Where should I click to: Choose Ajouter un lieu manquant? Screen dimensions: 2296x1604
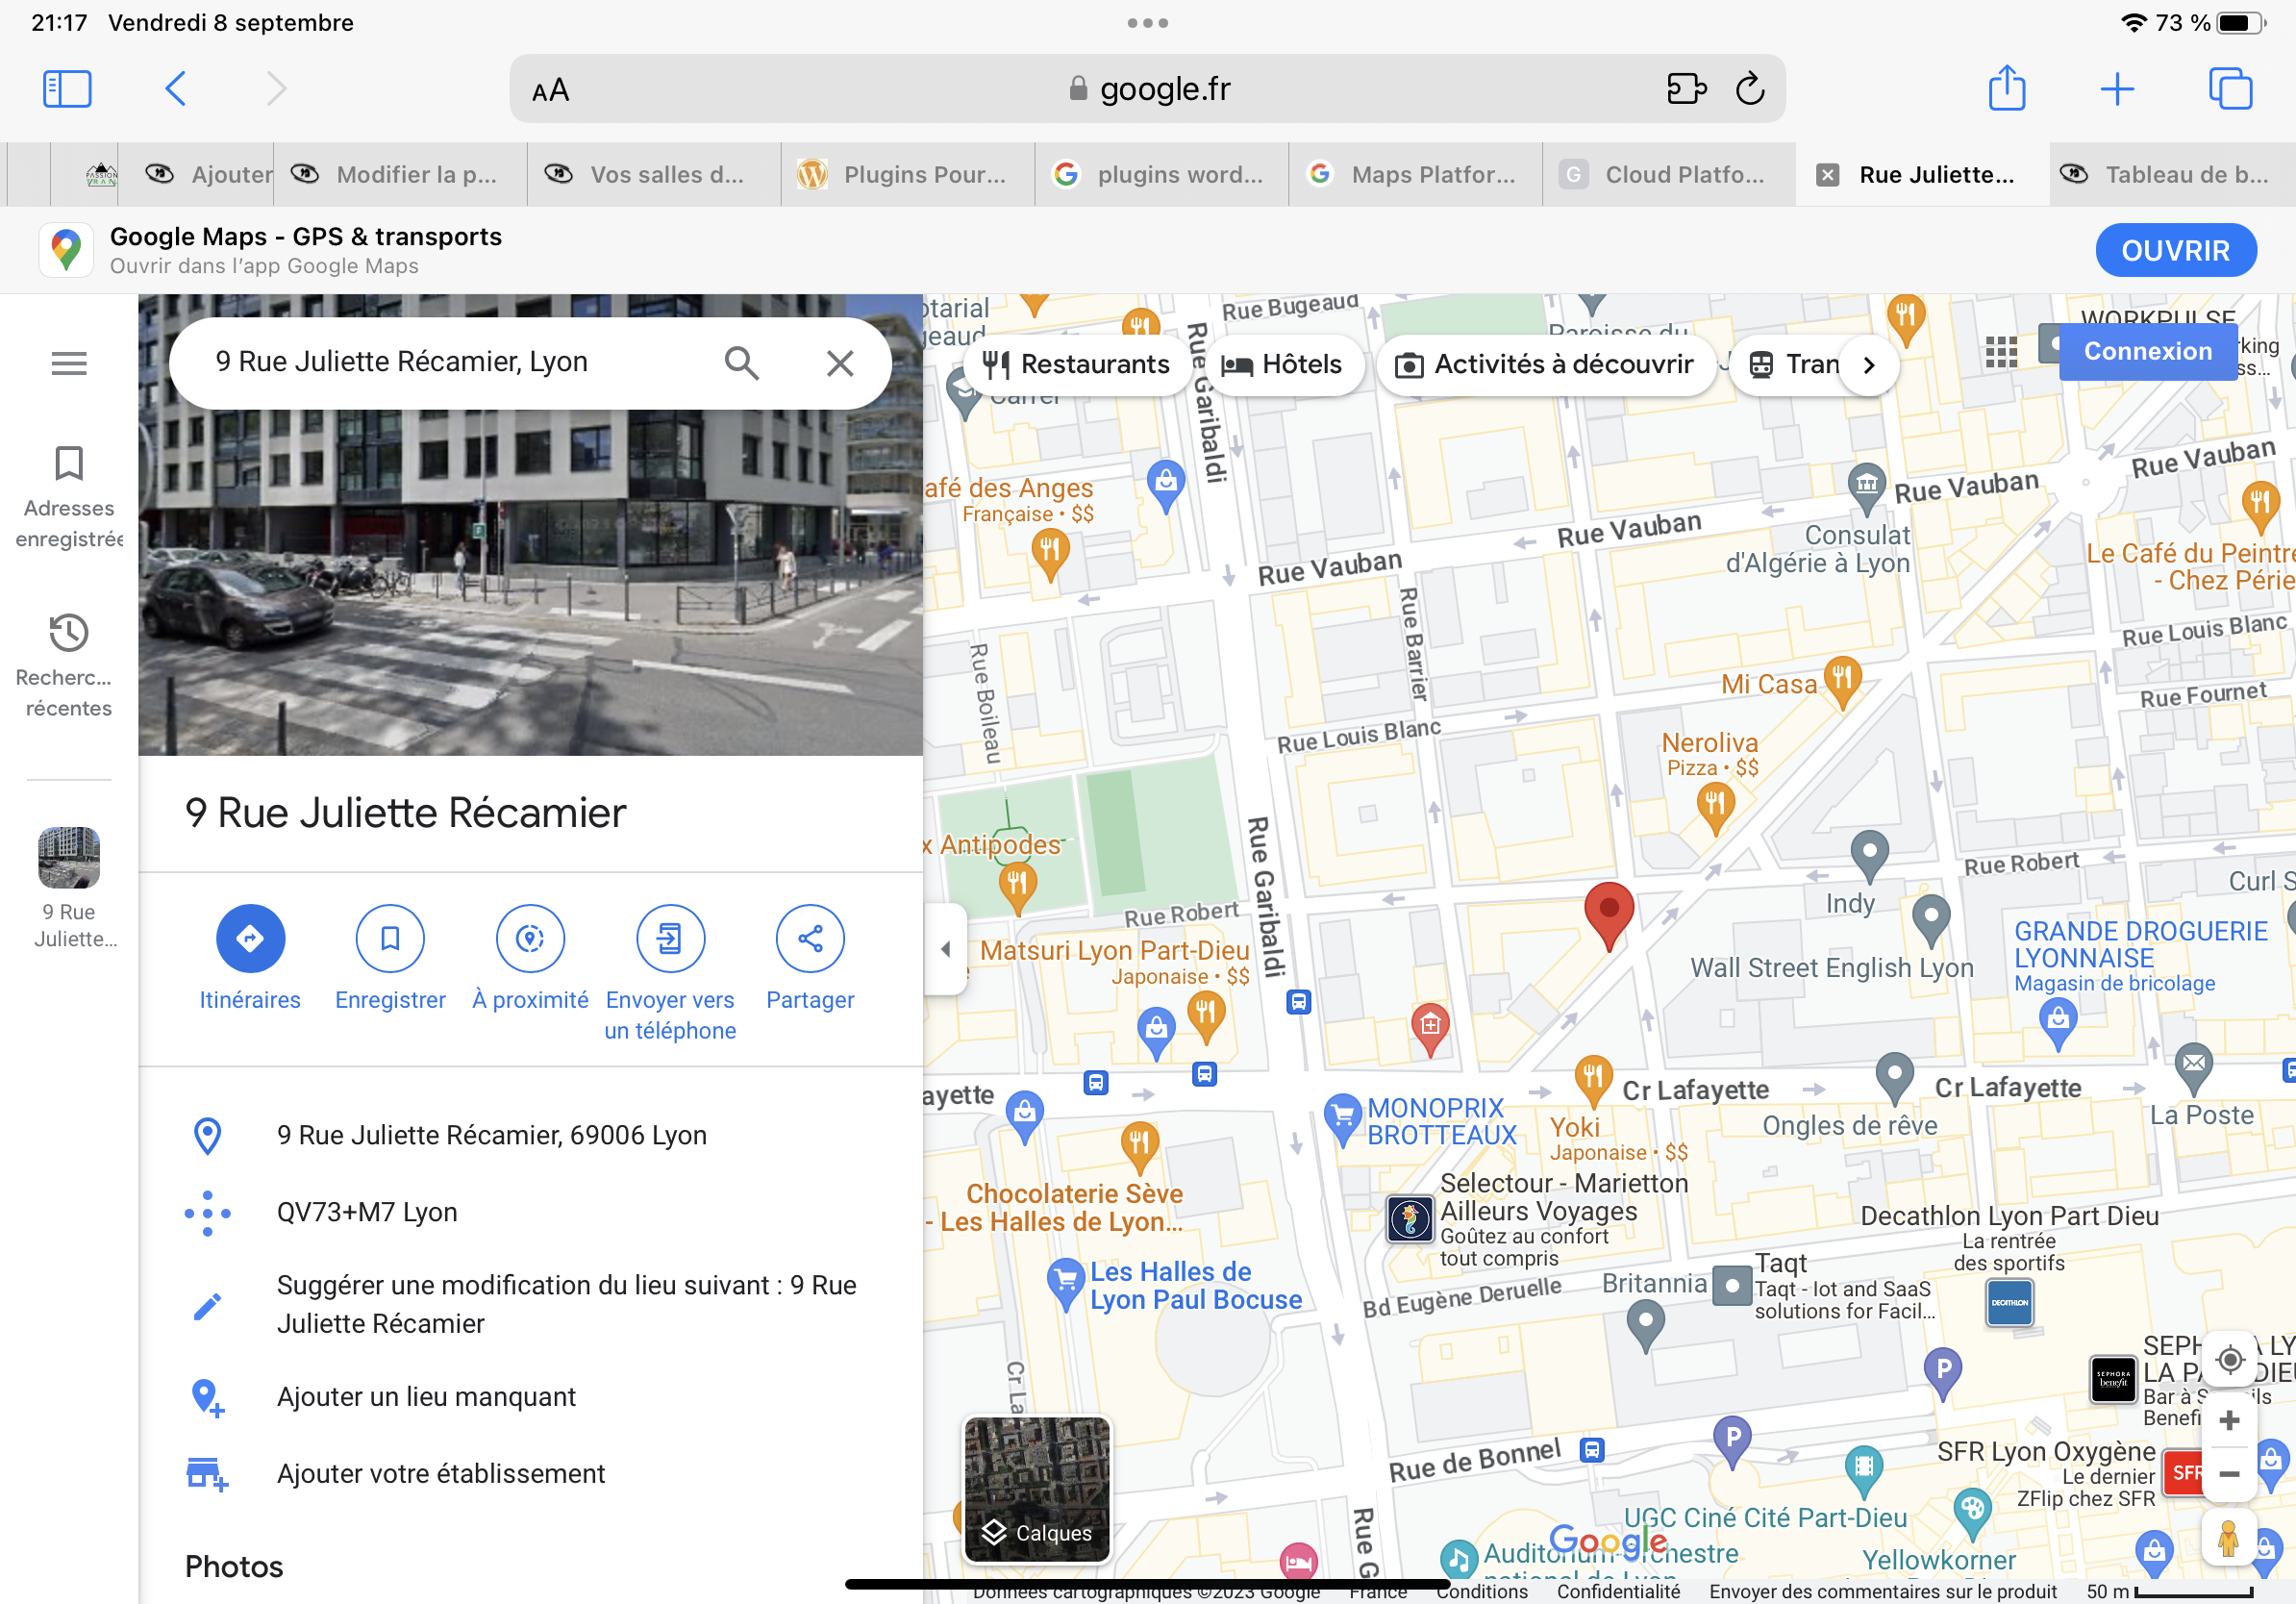tap(530, 1397)
